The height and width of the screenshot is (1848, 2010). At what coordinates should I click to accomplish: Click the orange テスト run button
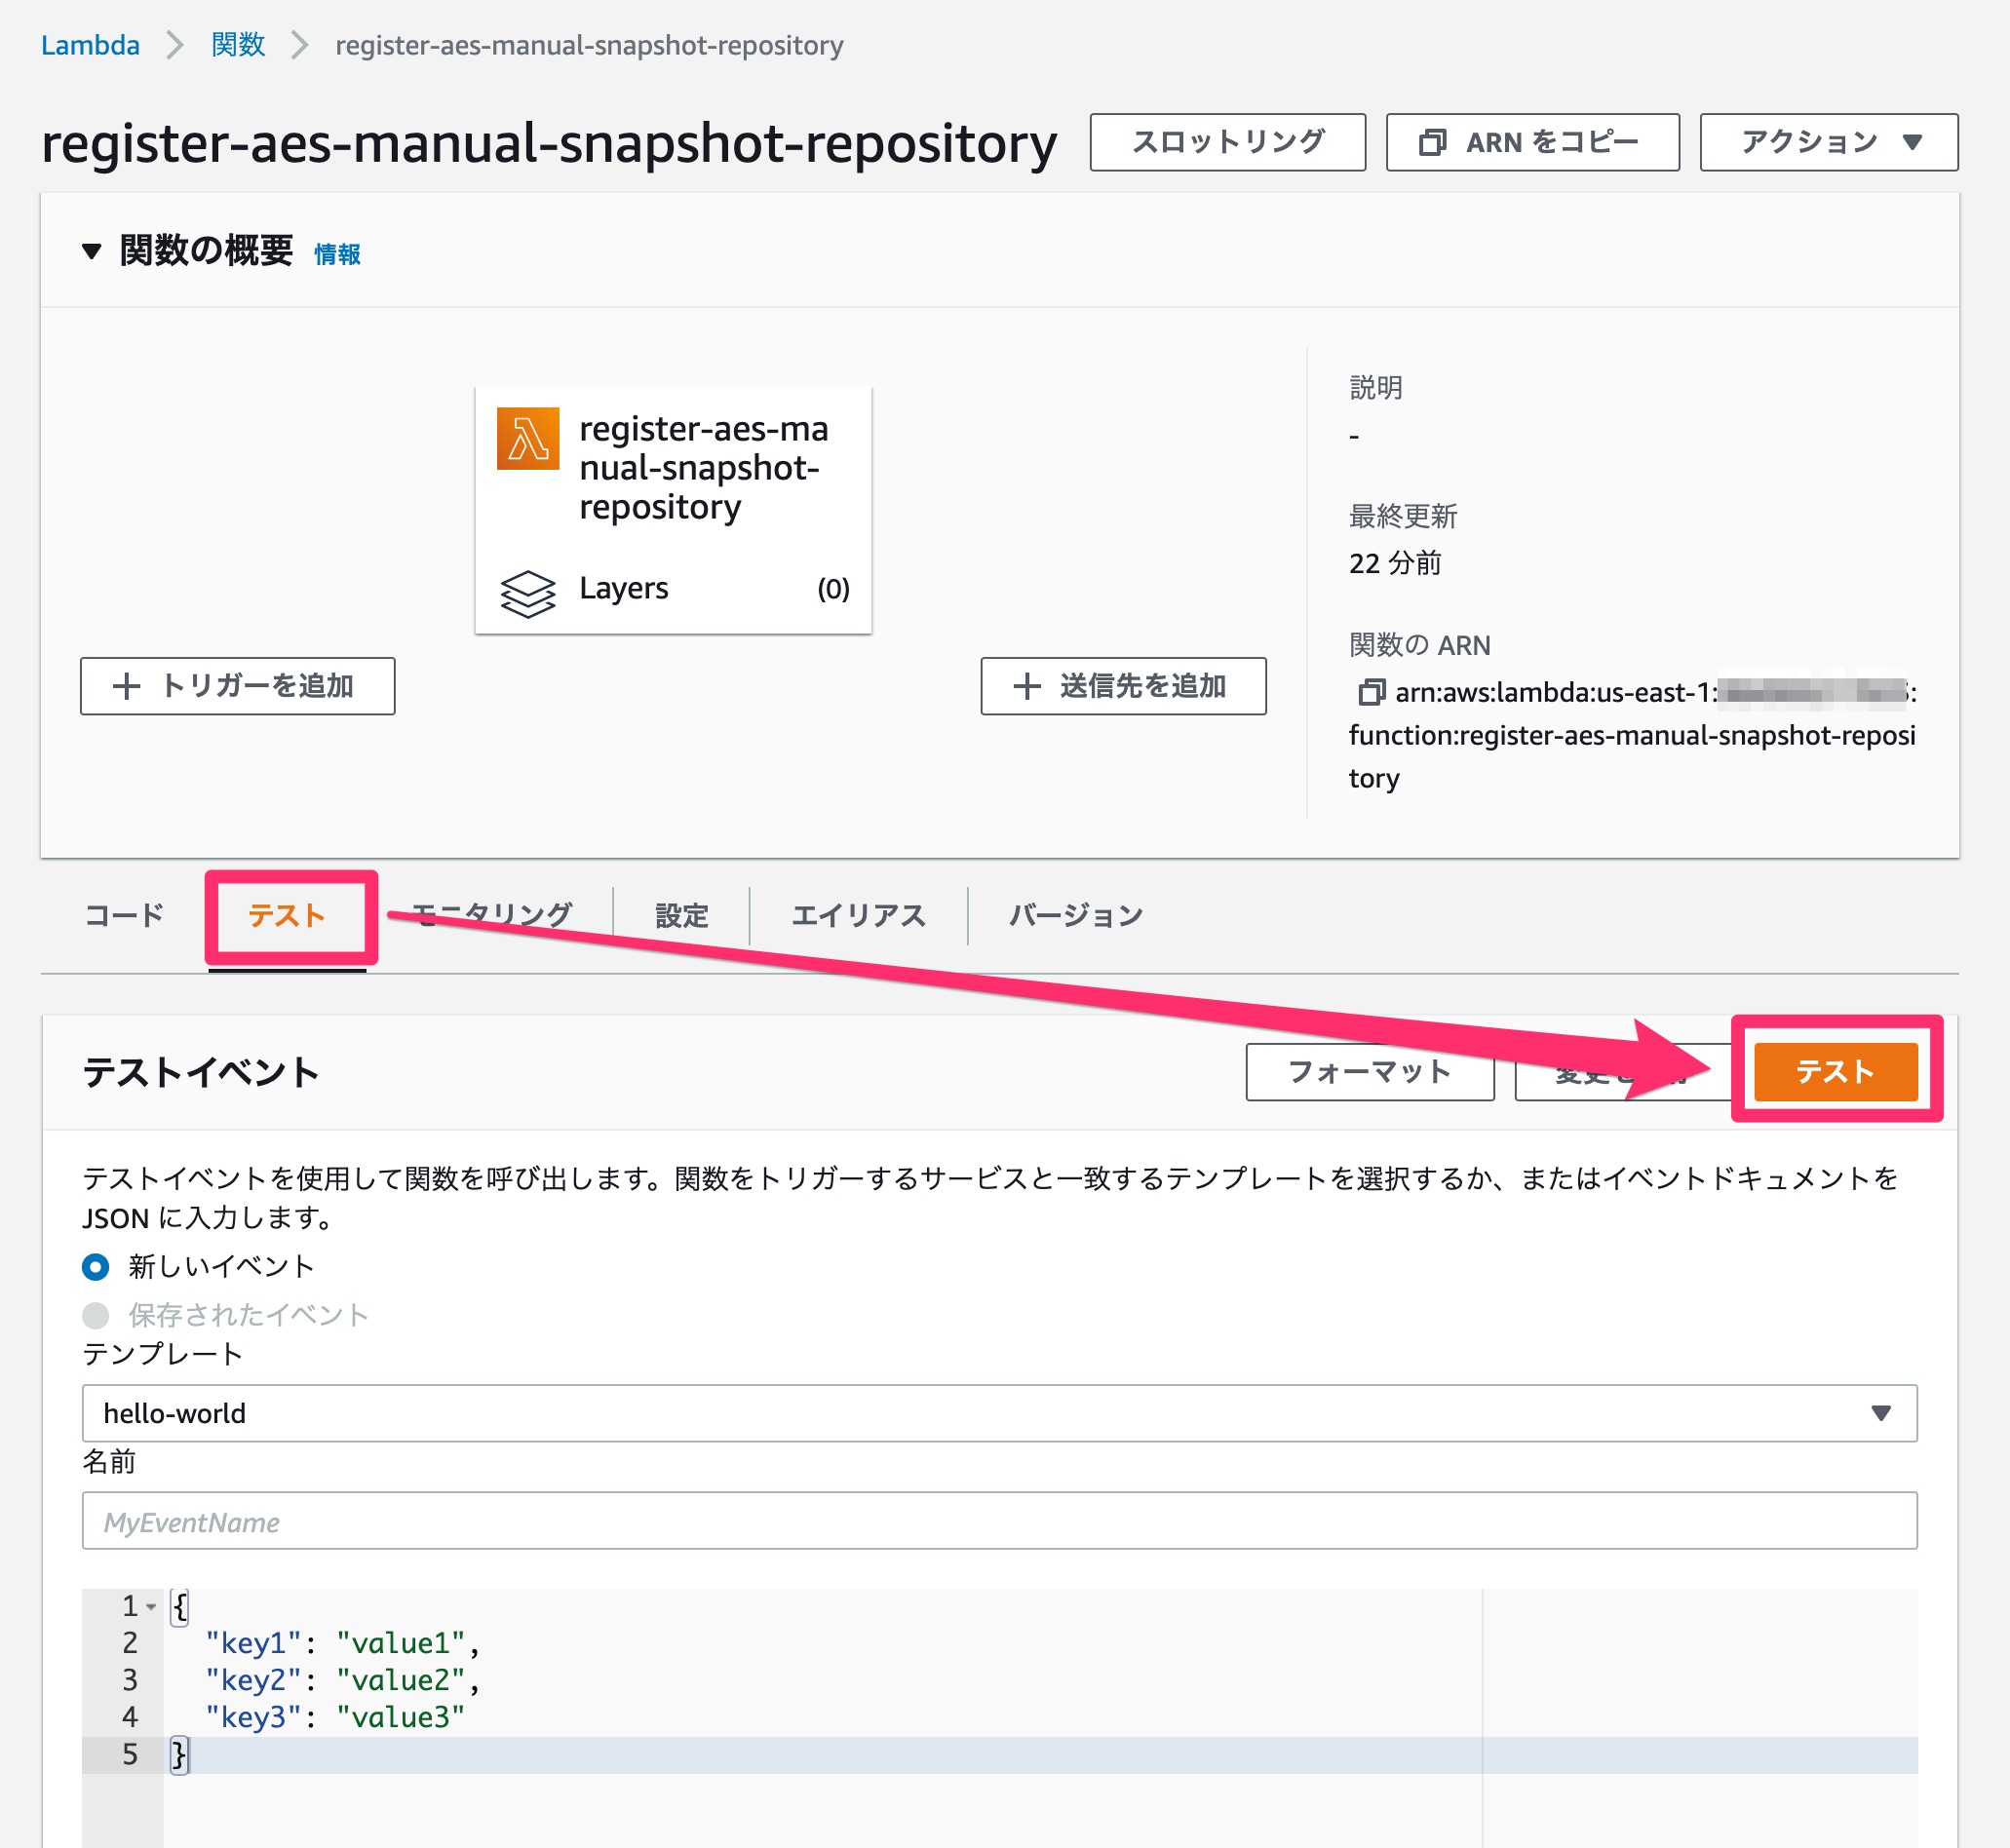tap(1835, 1072)
